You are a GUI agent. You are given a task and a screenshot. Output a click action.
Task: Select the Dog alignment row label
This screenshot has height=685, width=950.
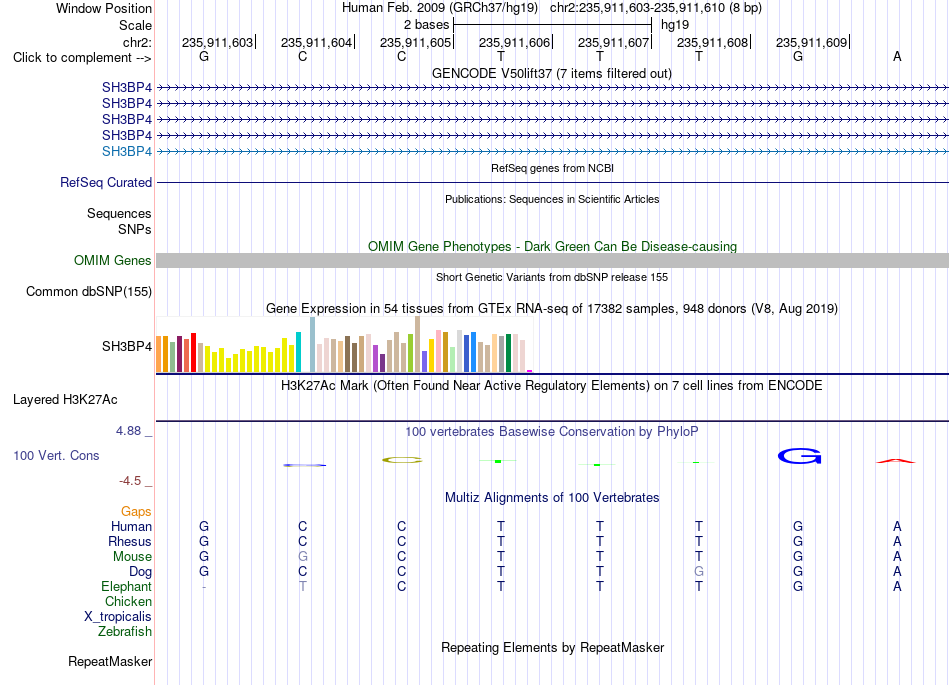click(x=140, y=572)
